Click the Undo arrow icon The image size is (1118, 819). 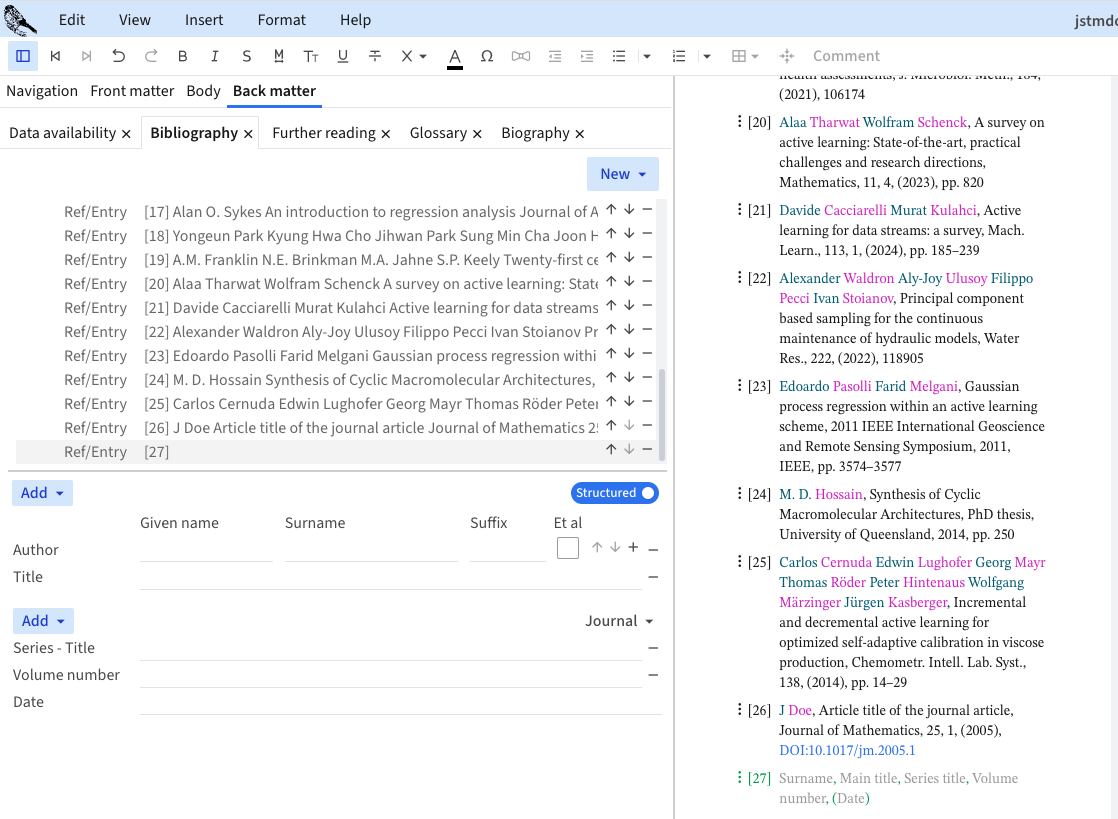click(119, 56)
